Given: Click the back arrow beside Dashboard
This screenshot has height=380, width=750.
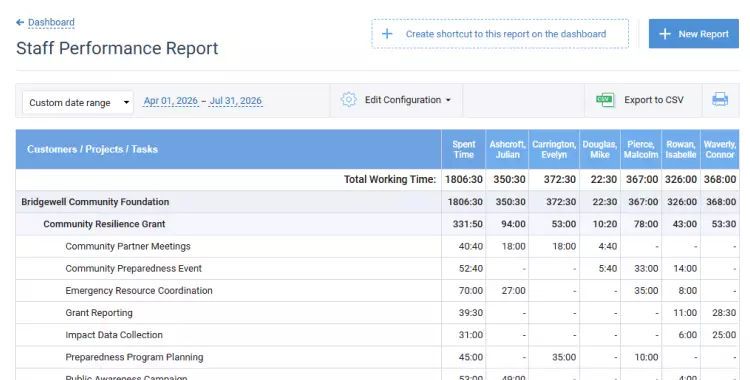Looking at the screenshot, I should [20, 22].
